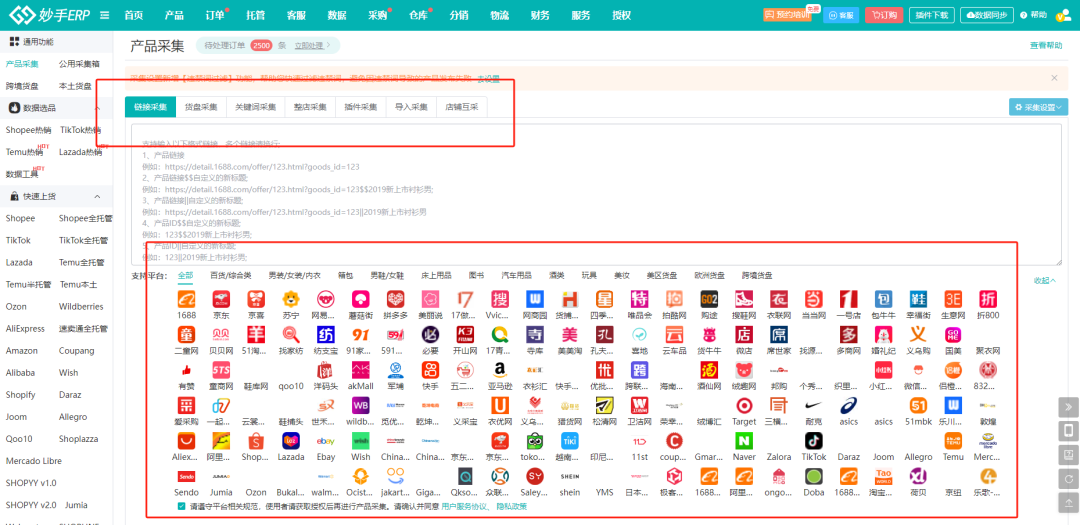Select the 微店 platform icon
Image resolution: width=1080 pixels, height=525 pixels.
pos(744,334)
